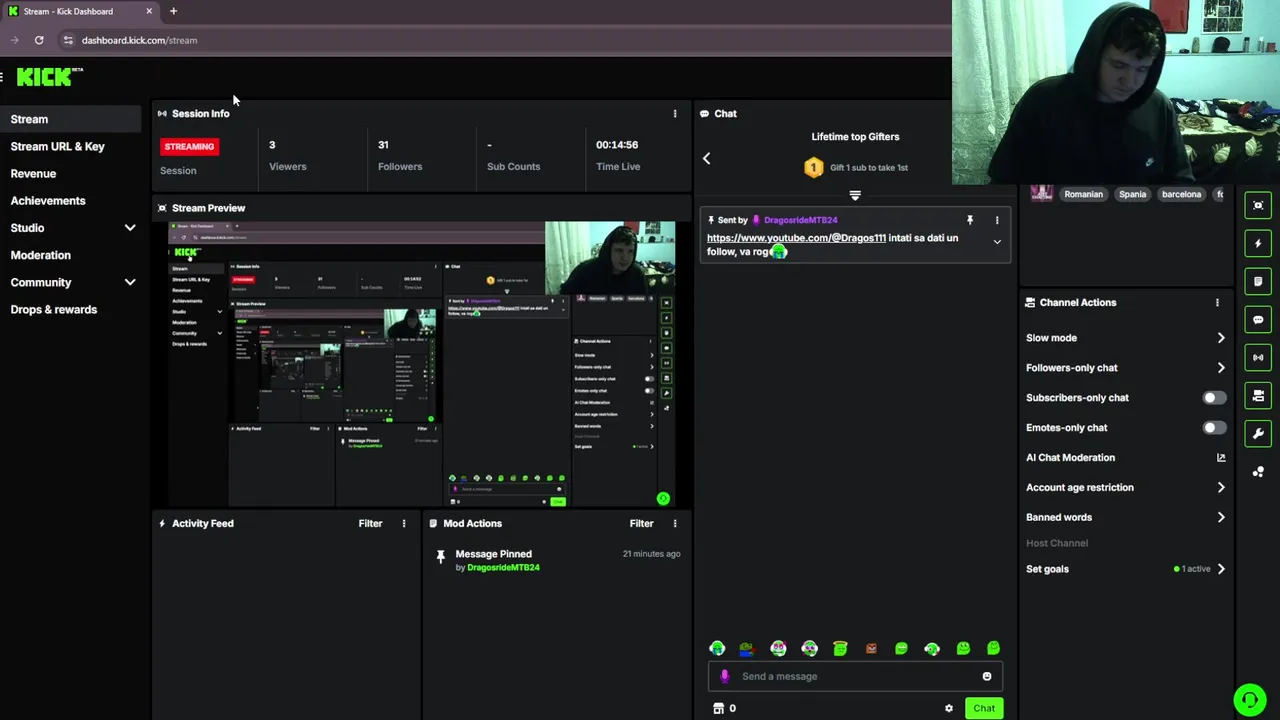
Task: Open Channel Actions three-dot menu
Action: click(1217, 302)
